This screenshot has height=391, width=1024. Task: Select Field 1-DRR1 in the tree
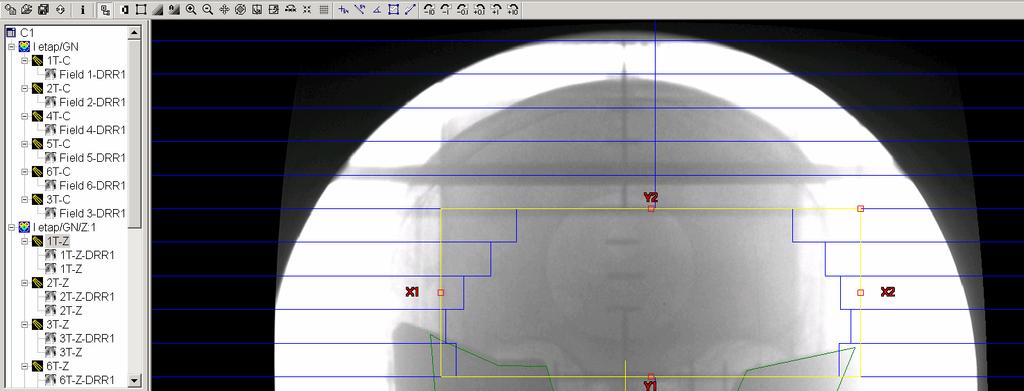(x=91, y=74)
